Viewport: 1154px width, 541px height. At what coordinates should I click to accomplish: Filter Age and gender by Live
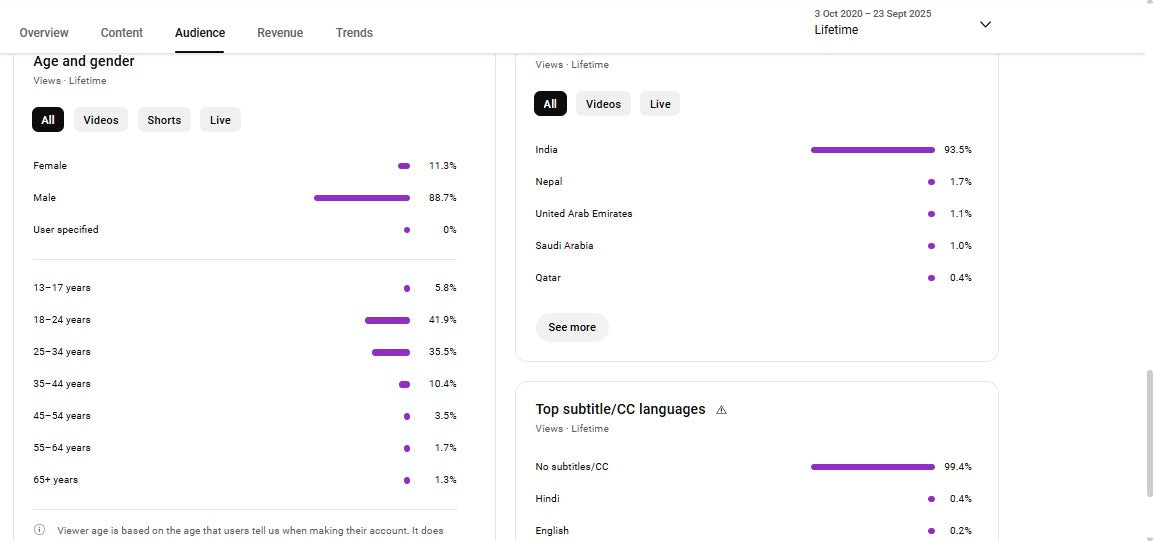[x=220, y=120]
